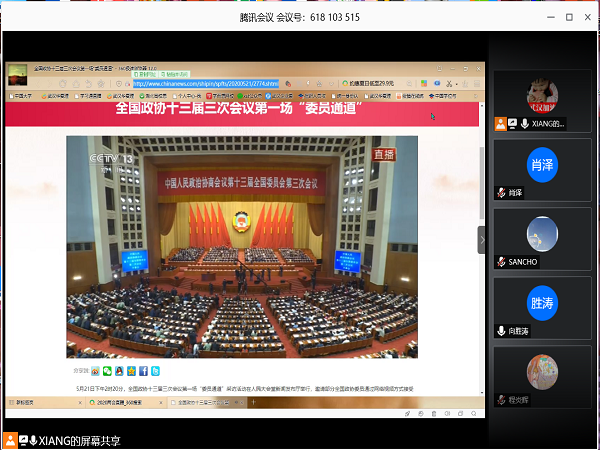Share the article on Facebook
This screenshot has width=600, height=450.
143,371
